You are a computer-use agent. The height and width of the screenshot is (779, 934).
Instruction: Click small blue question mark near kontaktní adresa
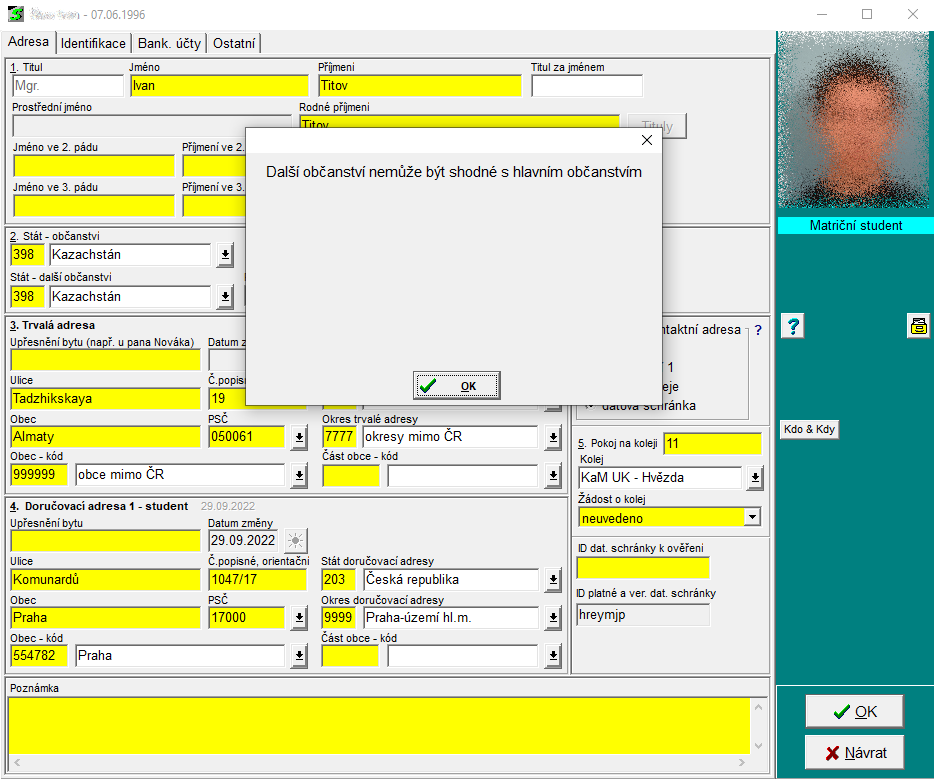tap(758, 330)
